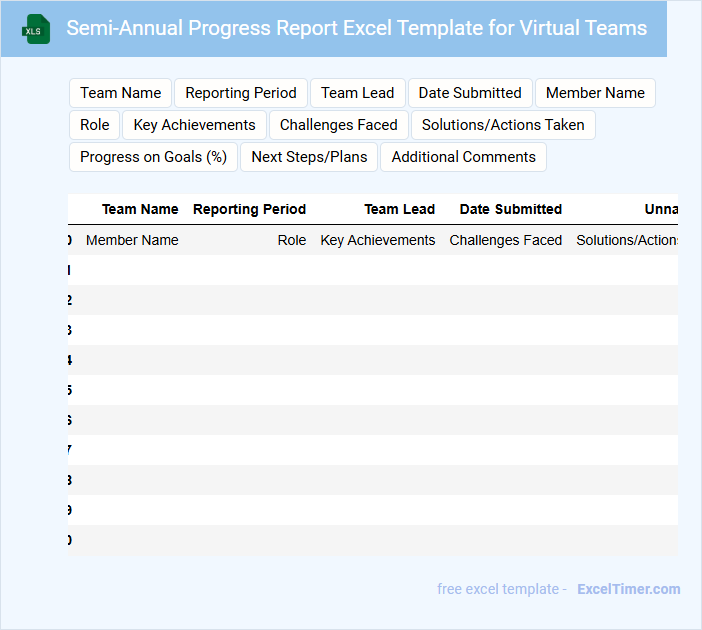Viewport: 702px width, 630px height.
Task: Click the bold Date Submitted column header
Action: point(510,210)
